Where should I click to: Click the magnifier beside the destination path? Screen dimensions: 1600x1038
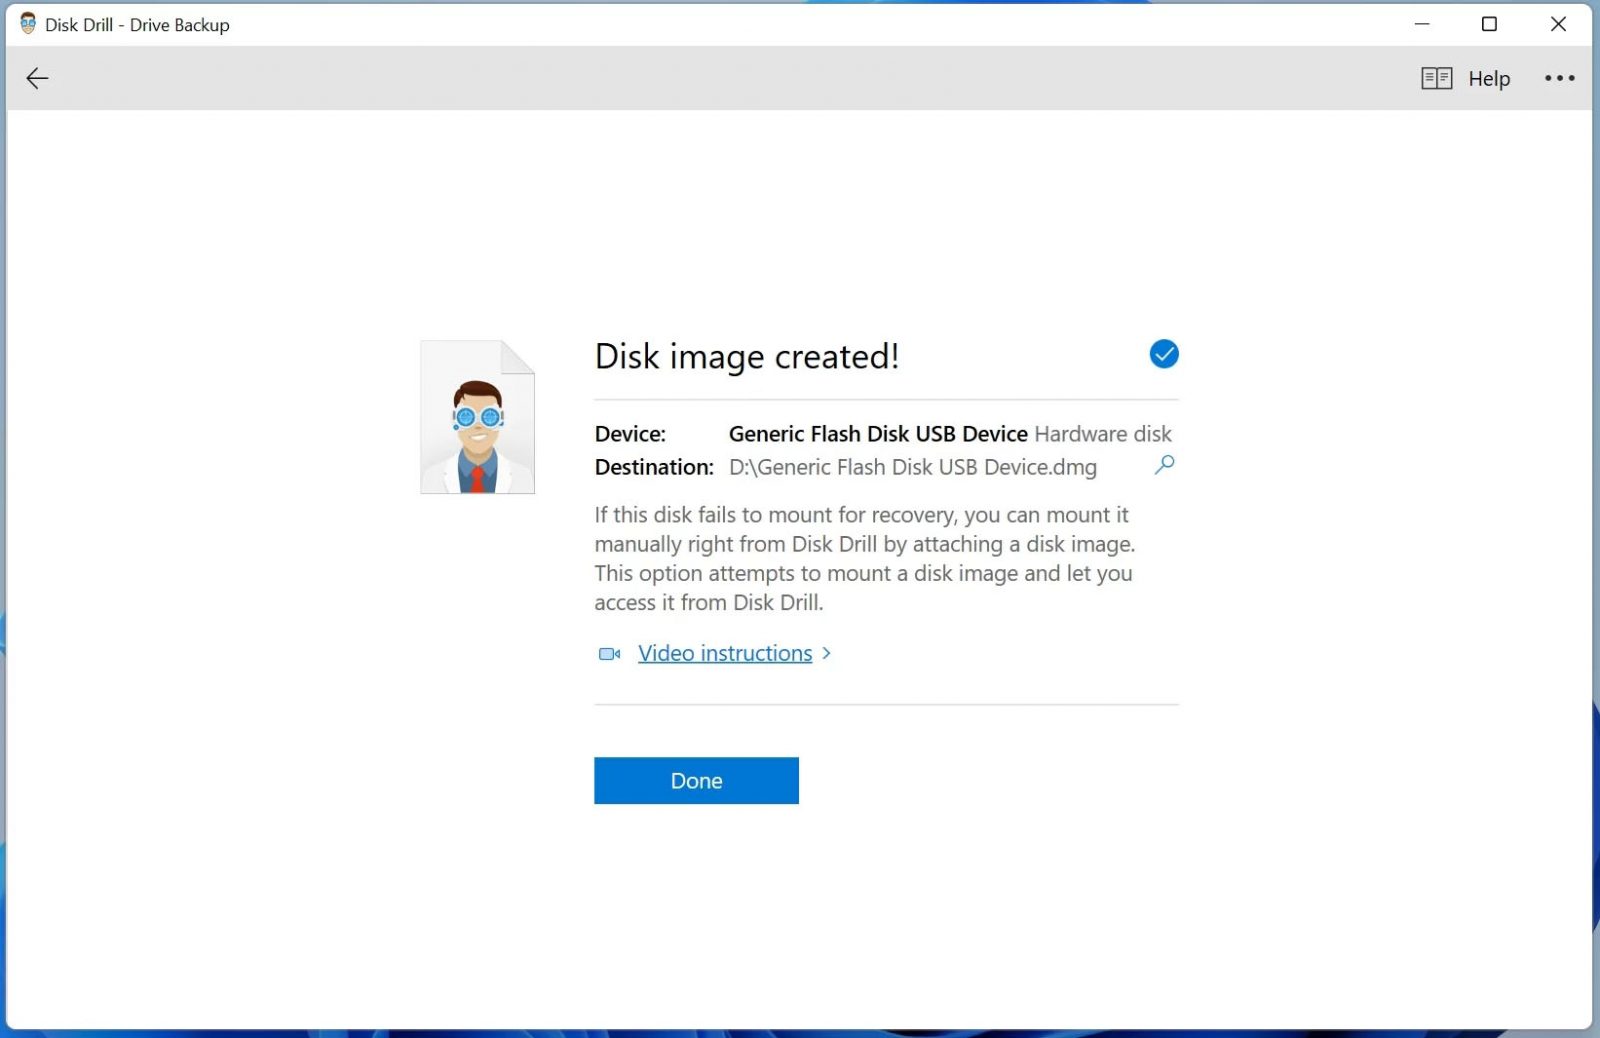[1163, 465]
